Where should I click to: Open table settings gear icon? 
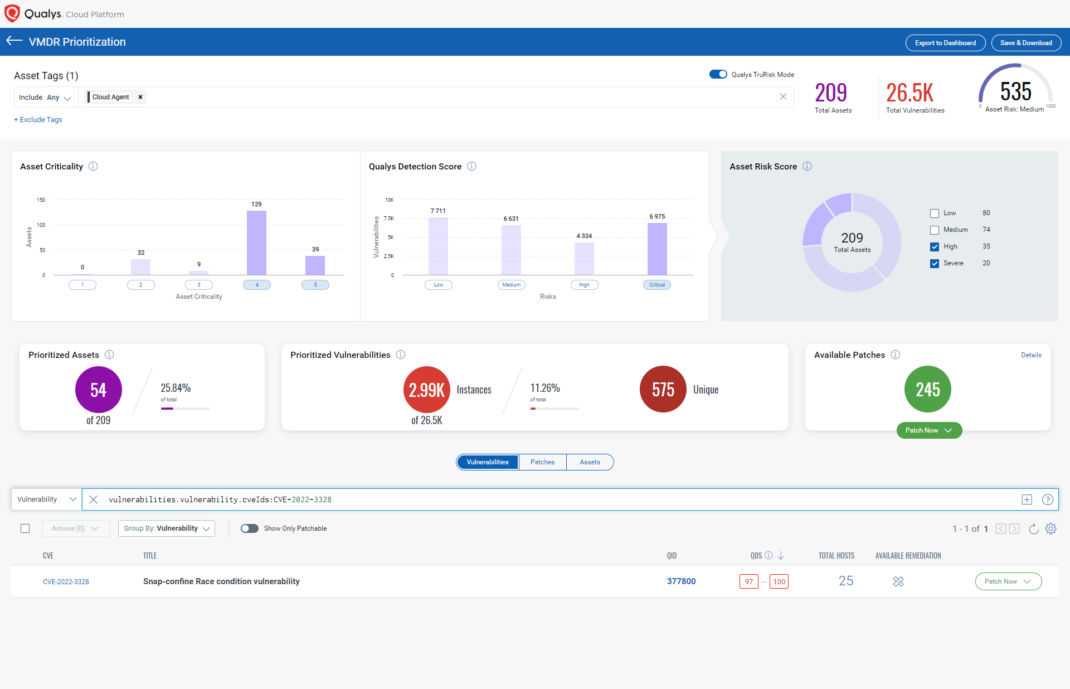click(x=1050, y=528)
